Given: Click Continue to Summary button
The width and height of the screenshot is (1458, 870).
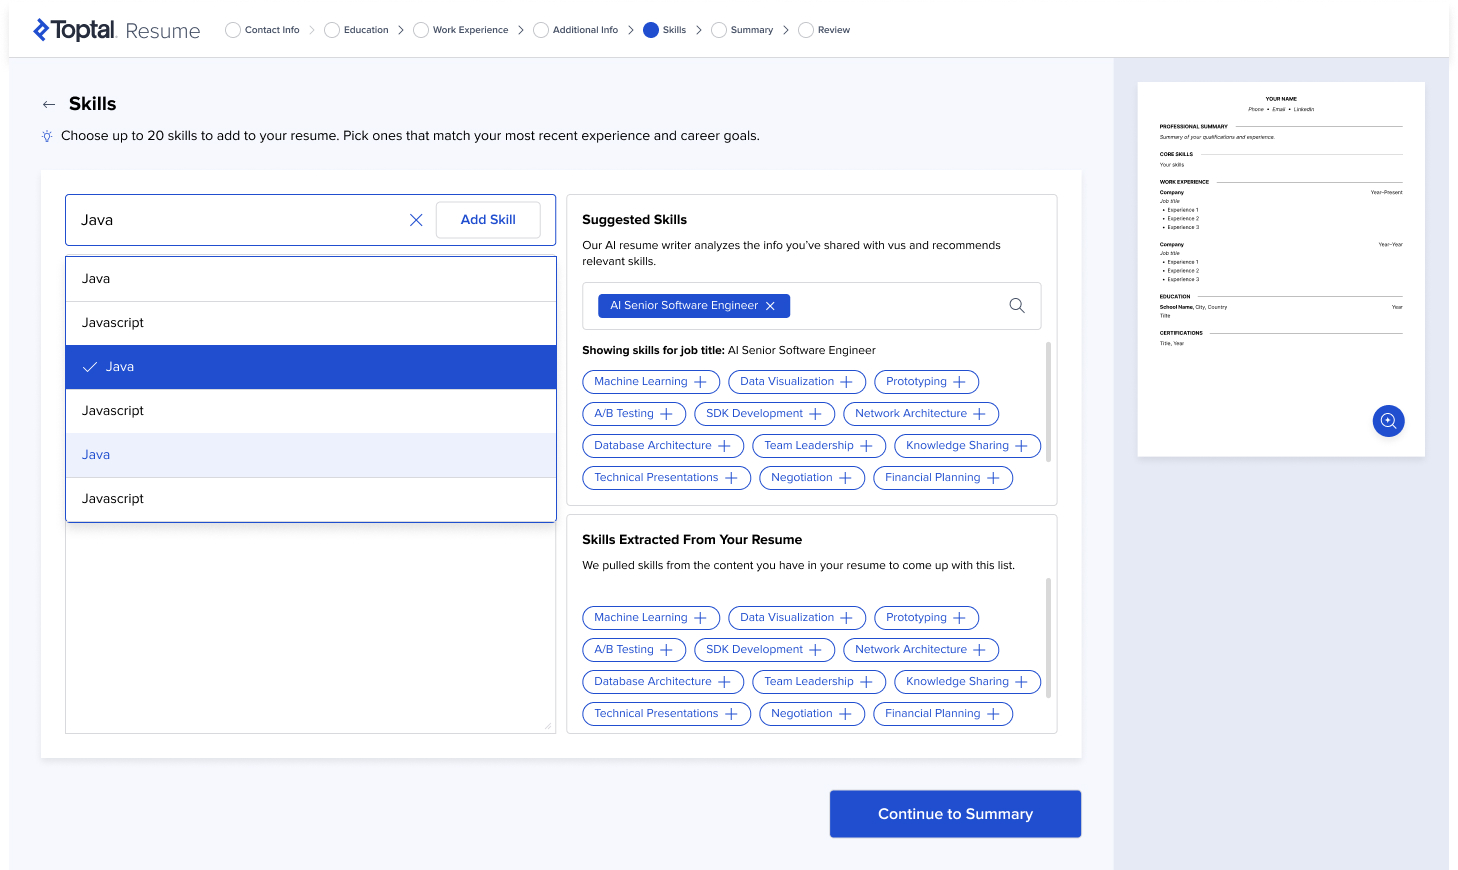Looking at the screenshot, I should click(x=955, y=814).
